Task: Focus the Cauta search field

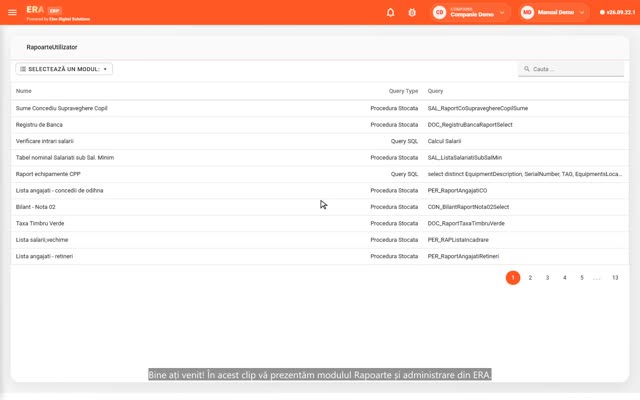Action: point(571,69)
